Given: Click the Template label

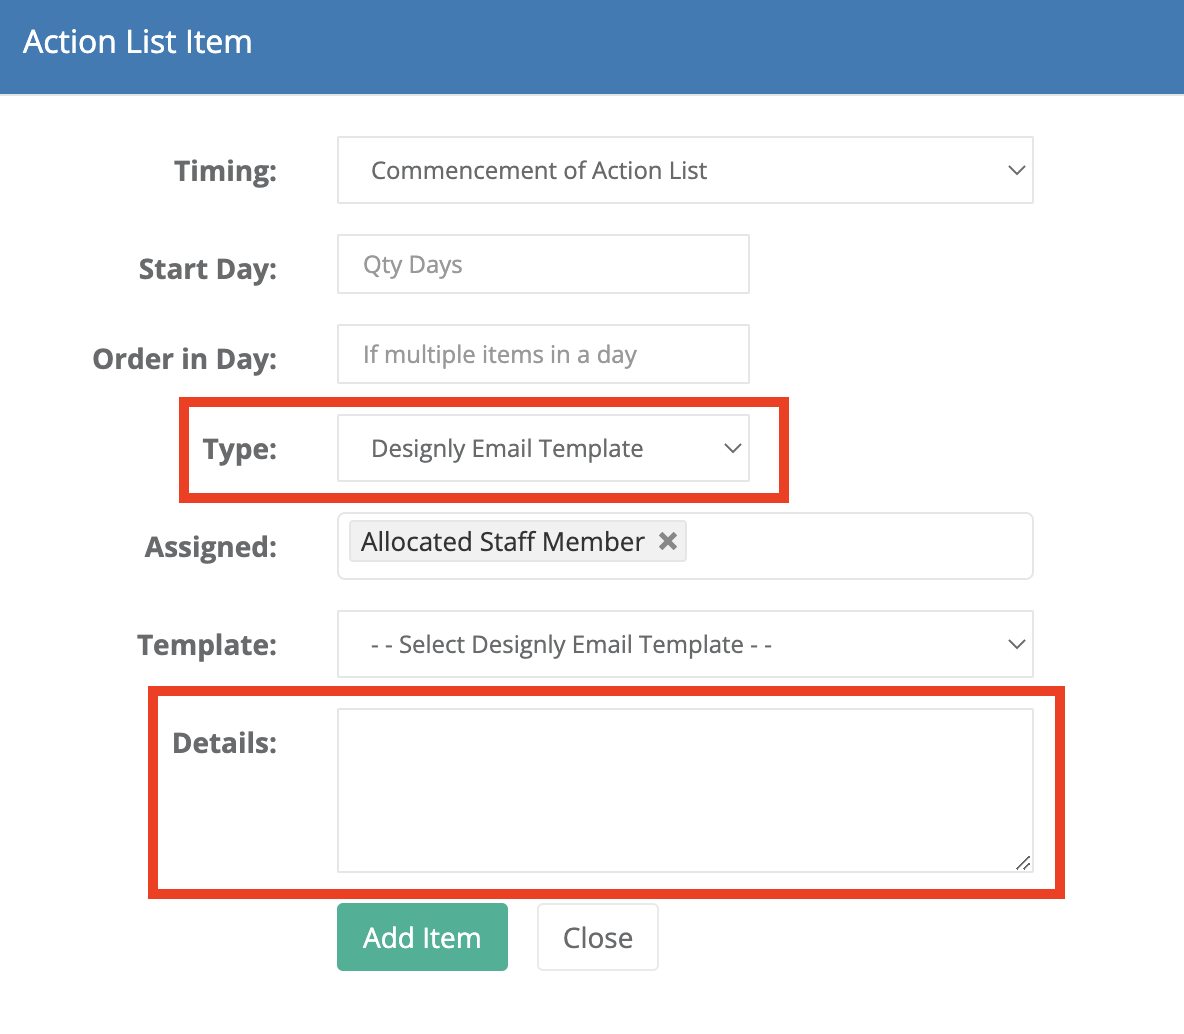Looking at the screenshot, I should (x=207, y=645).
